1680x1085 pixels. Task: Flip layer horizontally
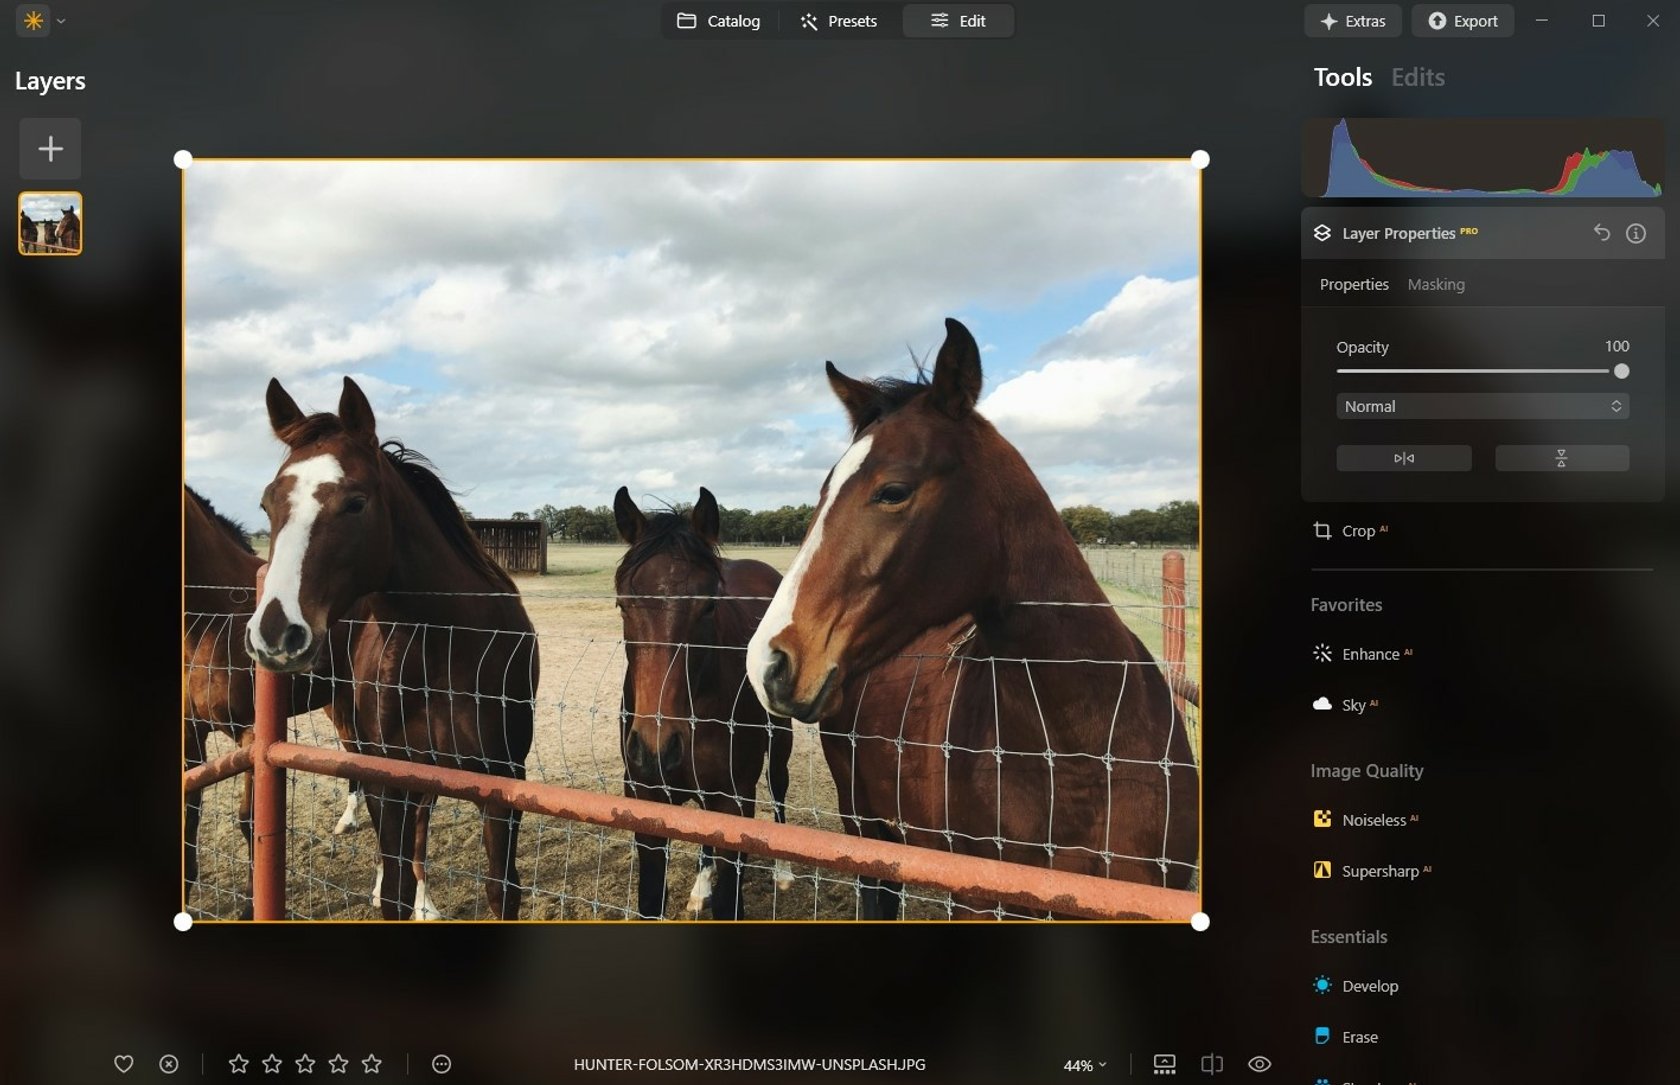(x=1403, y=458)
